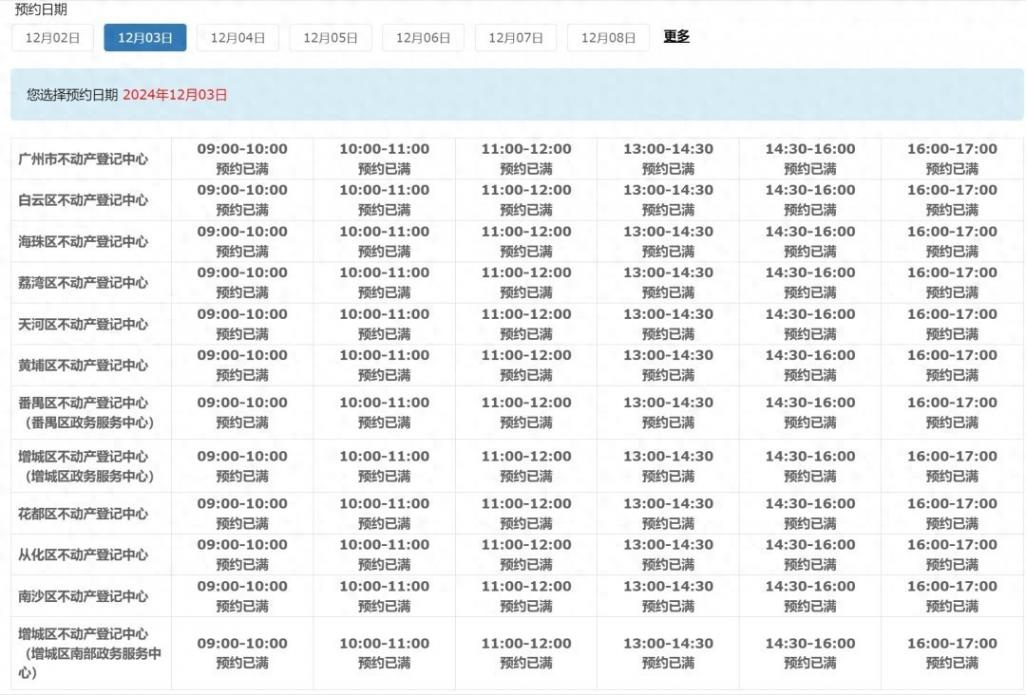Click 海珠区 row 11:00-12:00 slot
Viewport: 1026px width, 695px height.
click(x=526, y=241)
